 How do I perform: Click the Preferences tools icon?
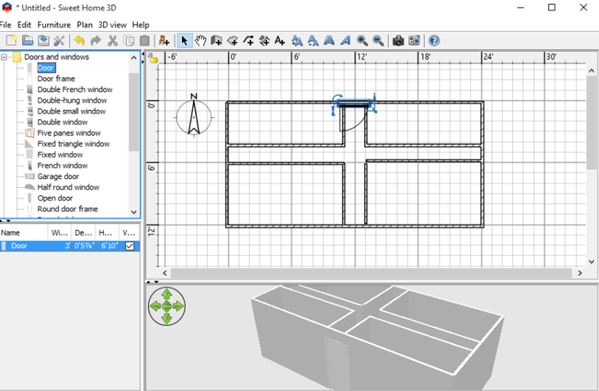59,40
